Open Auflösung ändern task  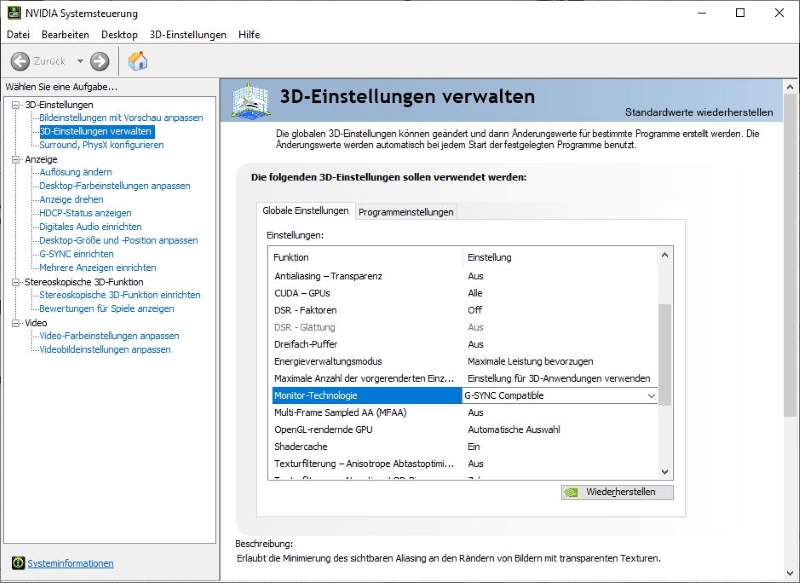(x=76, y=172)
